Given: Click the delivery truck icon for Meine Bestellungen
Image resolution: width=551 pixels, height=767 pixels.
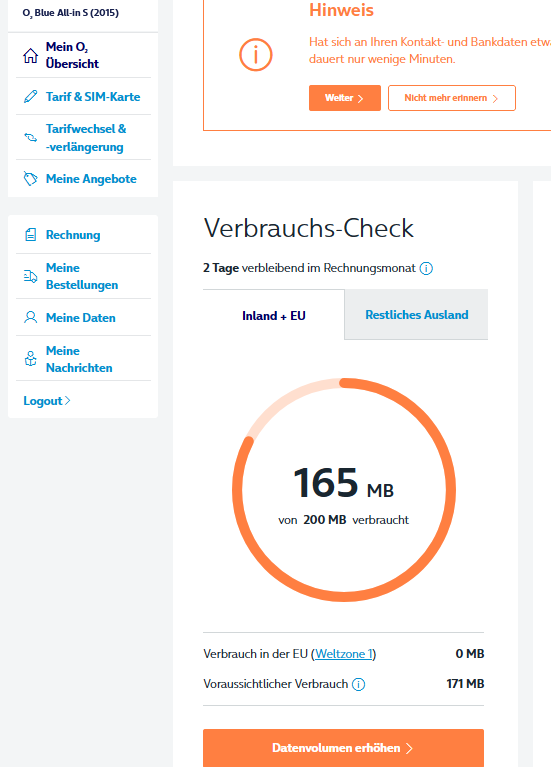Looking at the screenshot, I should (x=30, y=276).
